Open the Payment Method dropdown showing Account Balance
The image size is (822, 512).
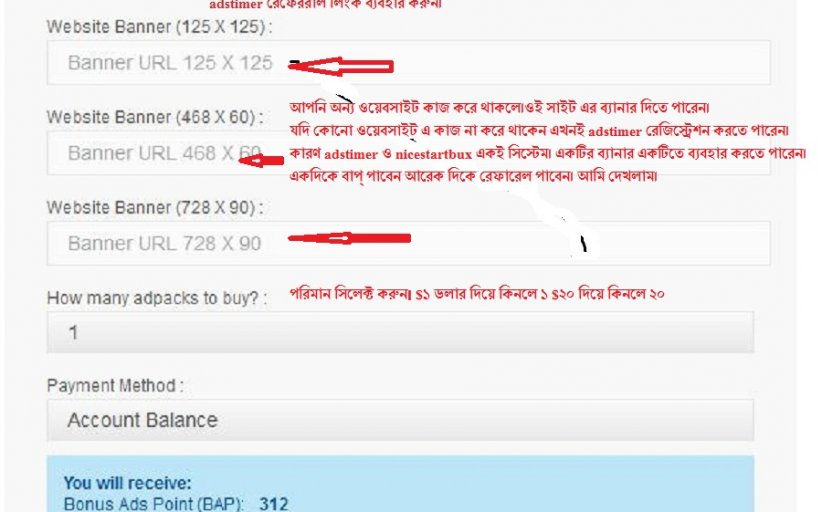click(x=400, y=420)
